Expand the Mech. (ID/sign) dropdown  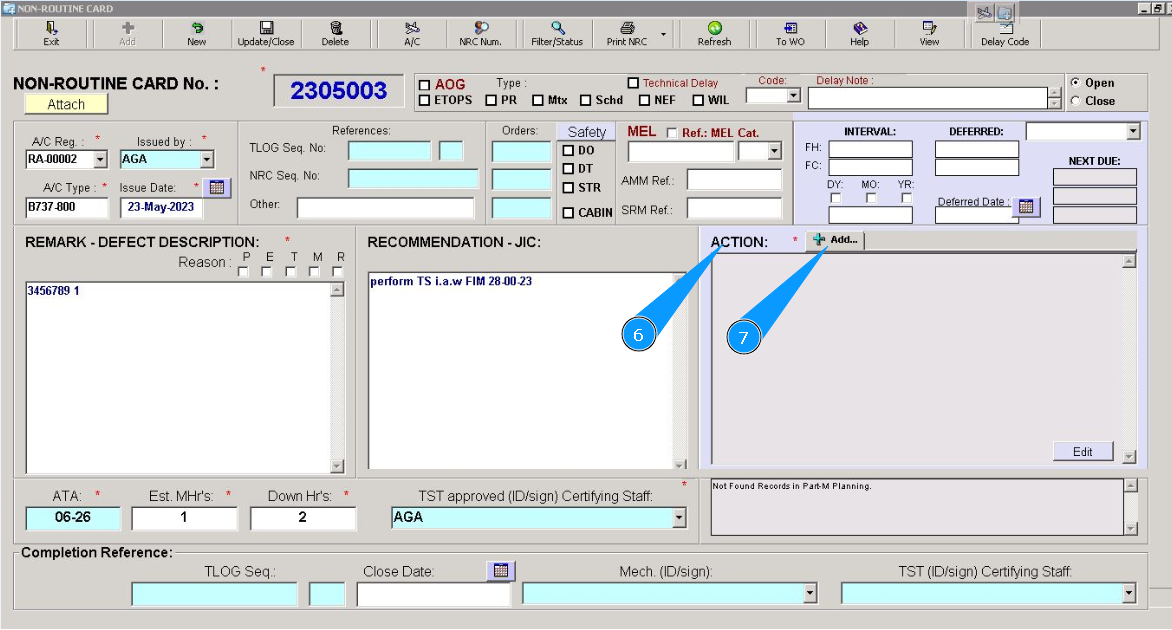[809, 593]
